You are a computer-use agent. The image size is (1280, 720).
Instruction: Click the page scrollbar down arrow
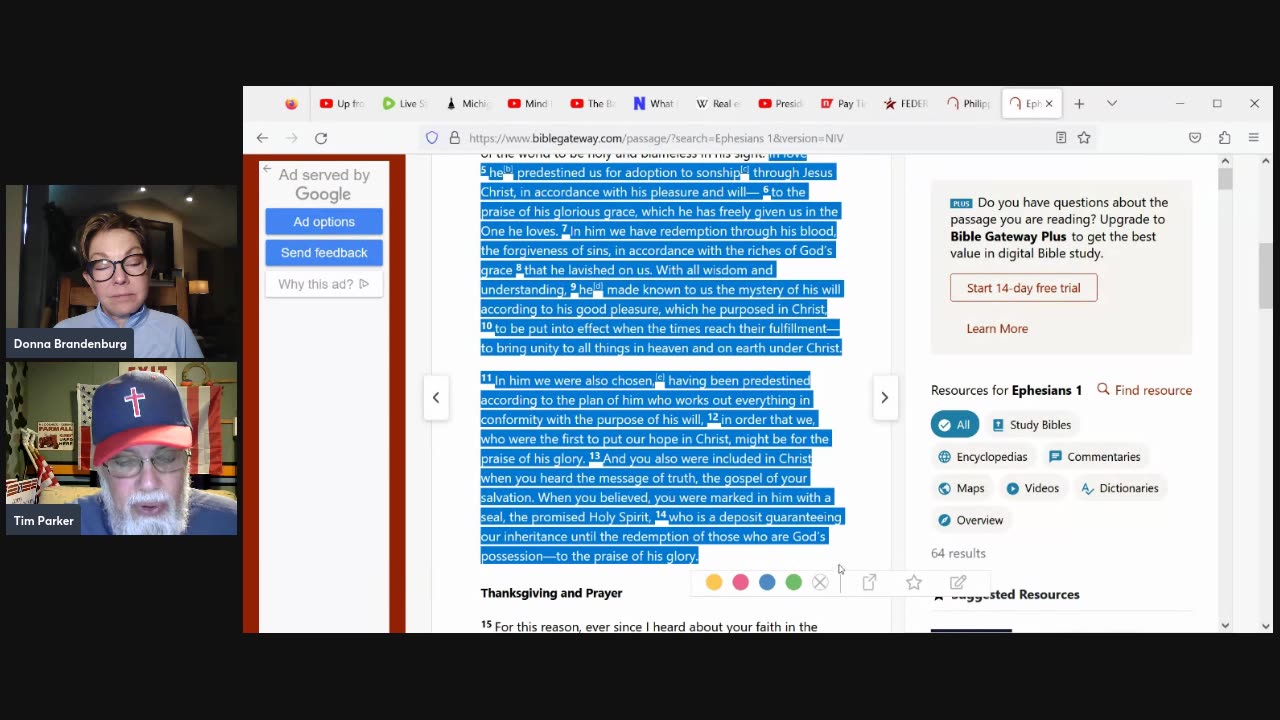click(1265, 626)
